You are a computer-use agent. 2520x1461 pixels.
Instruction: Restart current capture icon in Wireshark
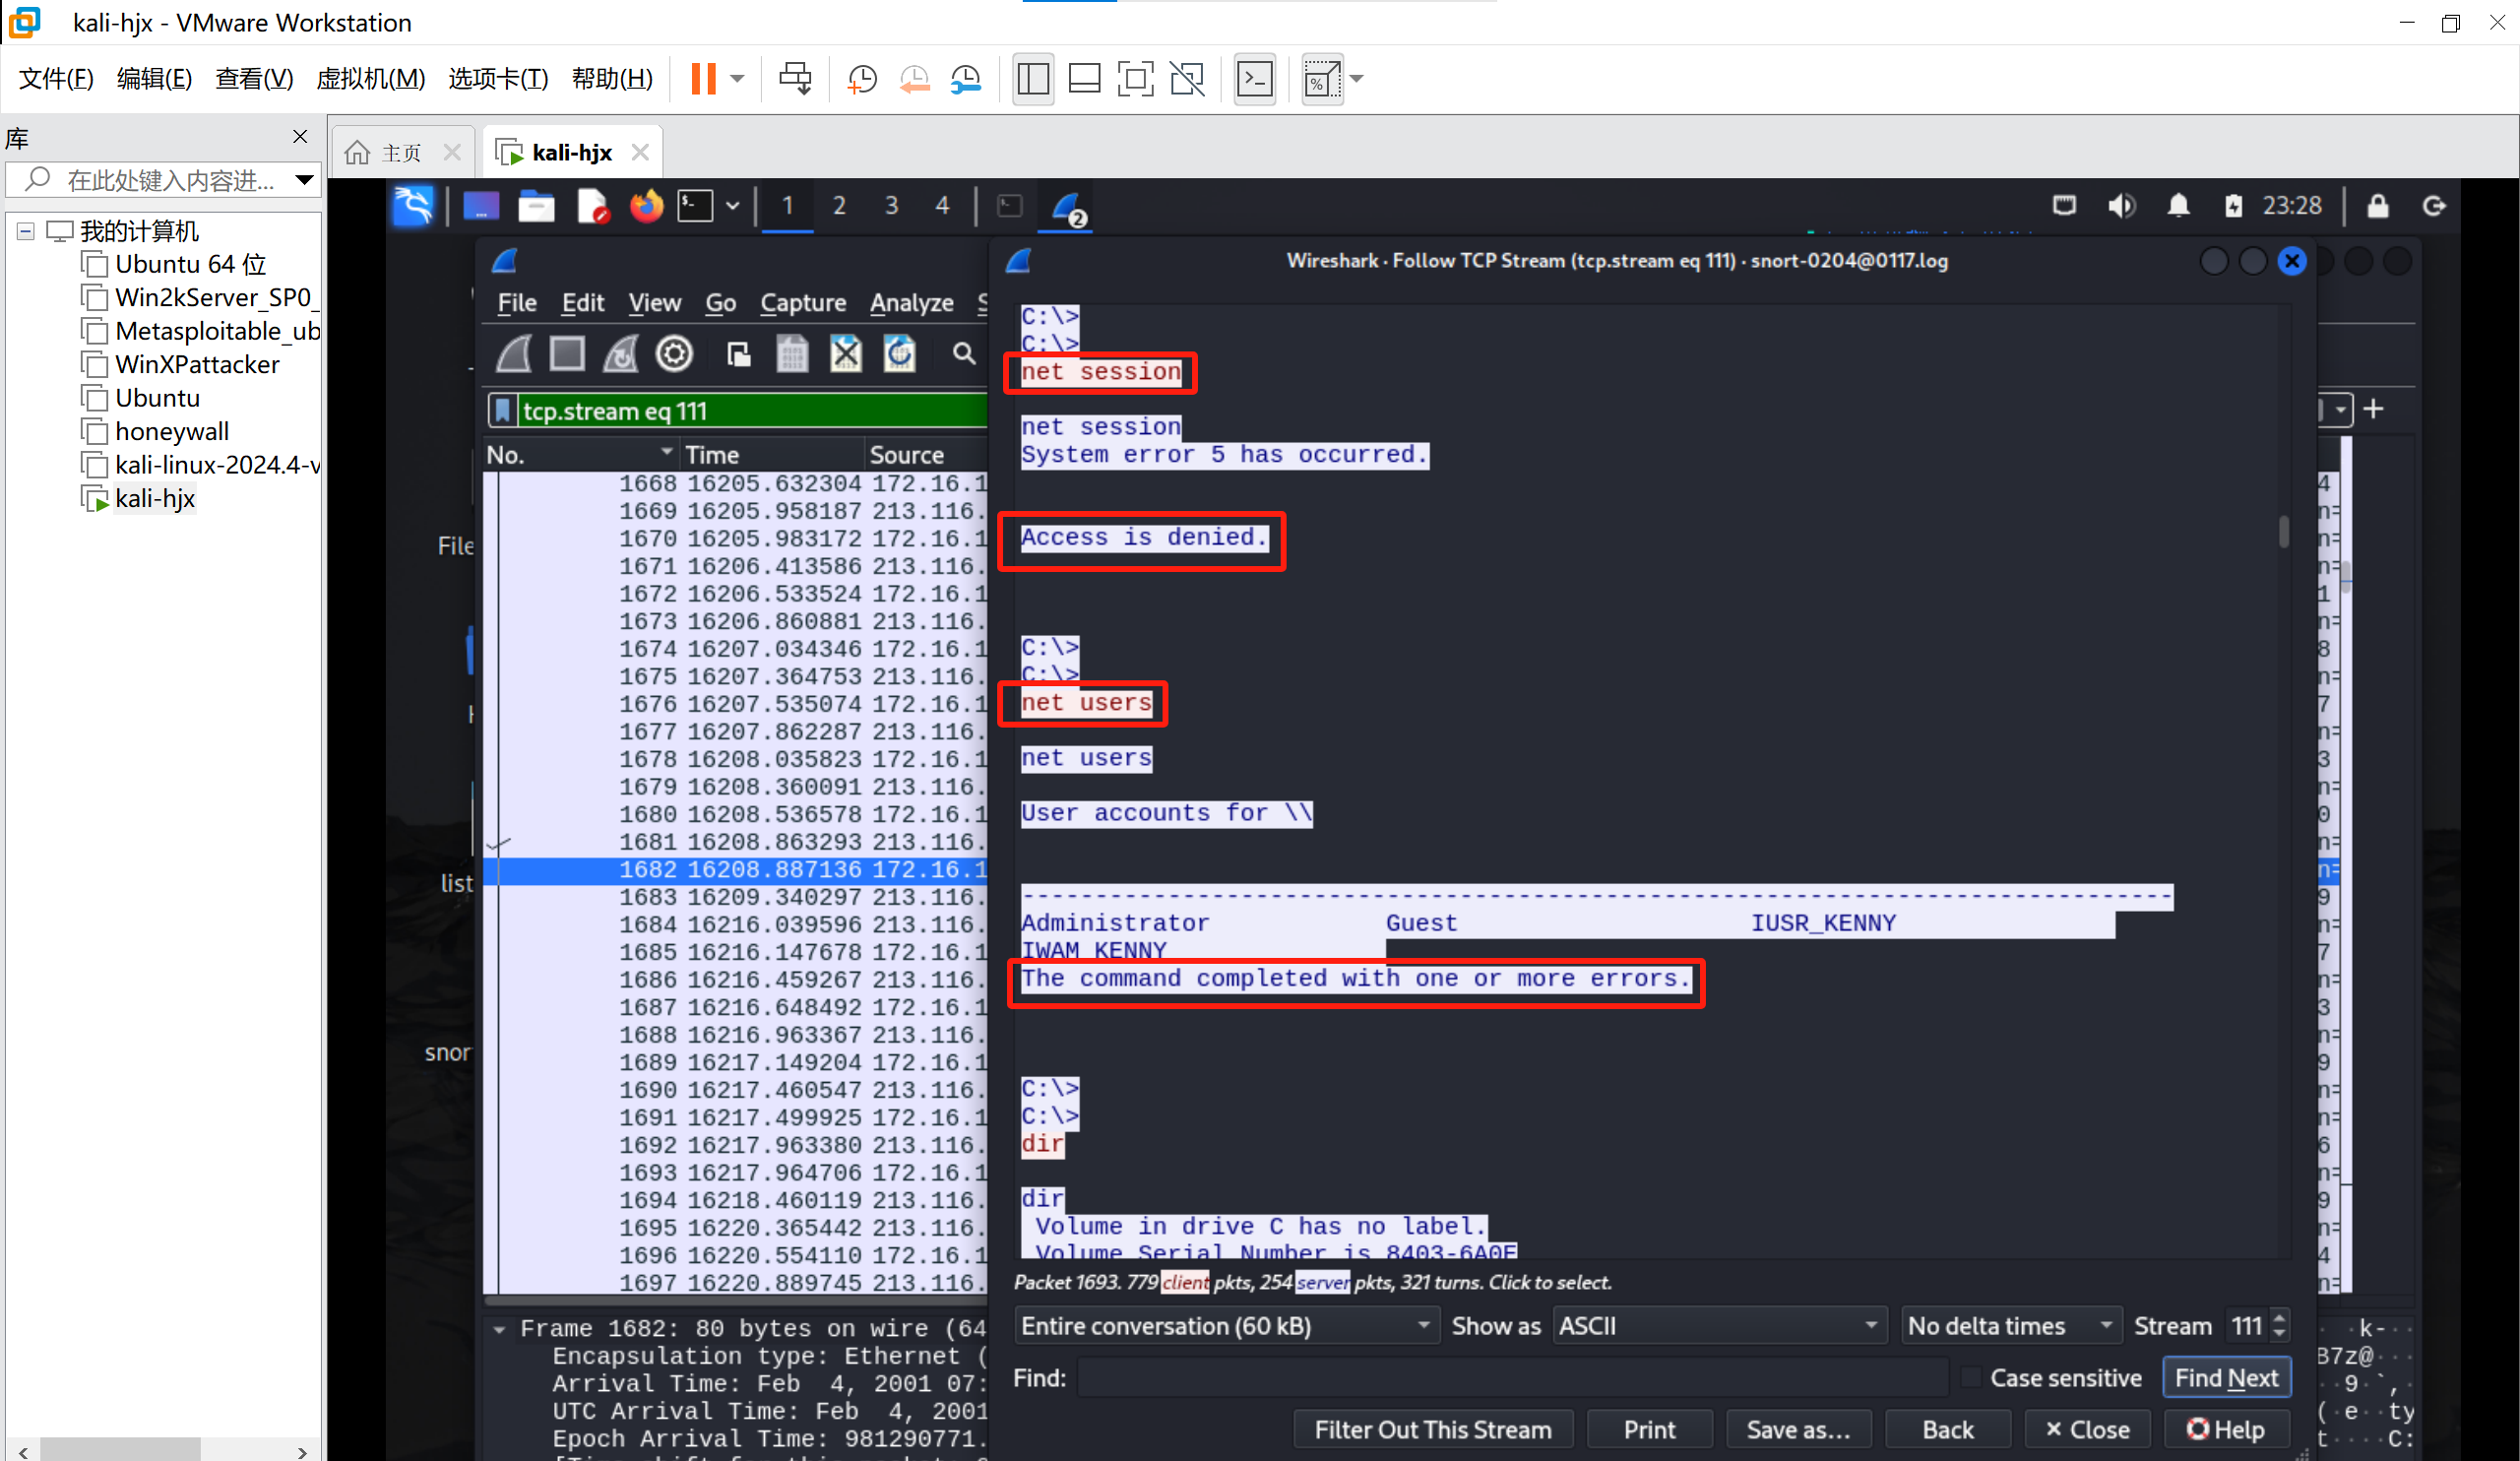coord(620,354)
